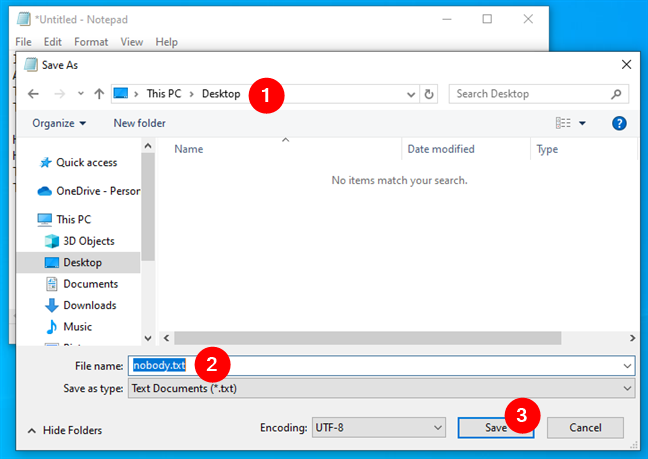The height and width of the screenshot is (459, 648).
Task: Open Downloads folder in sidebar
Action: 90,306
